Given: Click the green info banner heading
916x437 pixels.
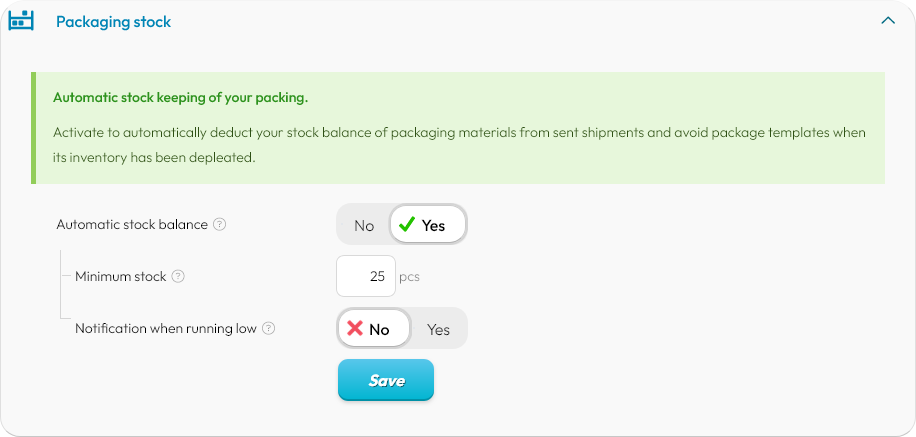Looking at the screenshot, I should pos(181,98).
